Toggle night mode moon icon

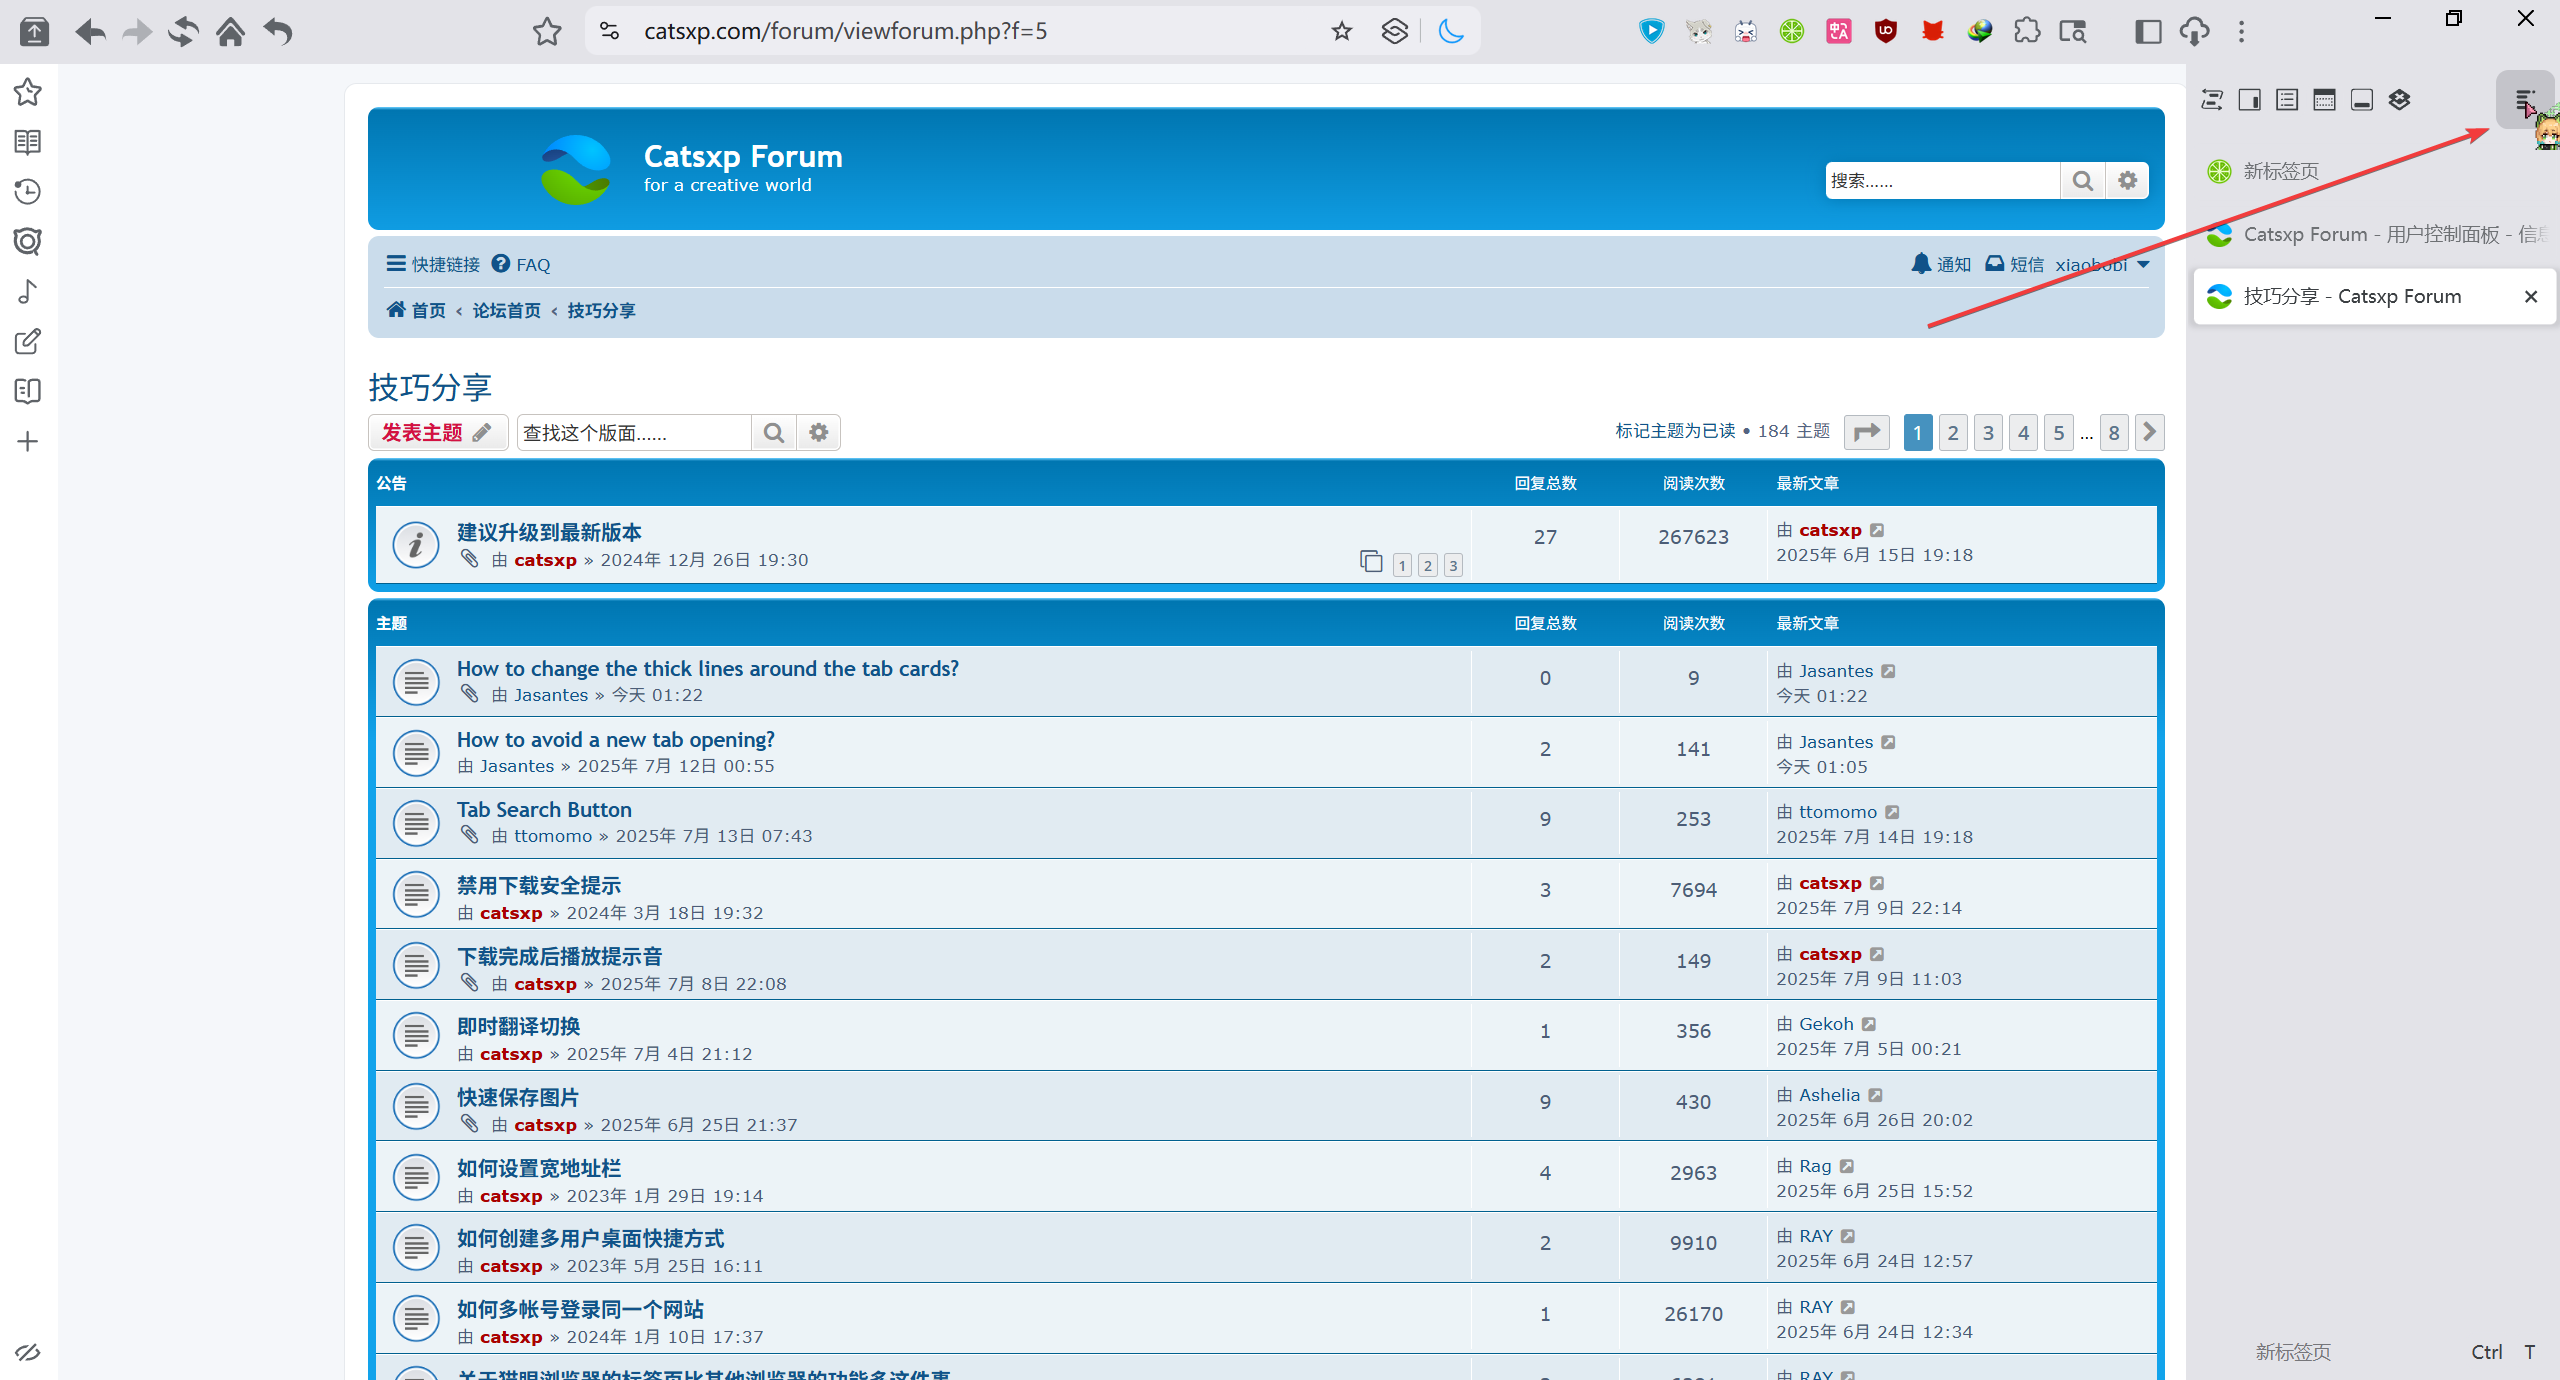click(x=1451, y=31)
